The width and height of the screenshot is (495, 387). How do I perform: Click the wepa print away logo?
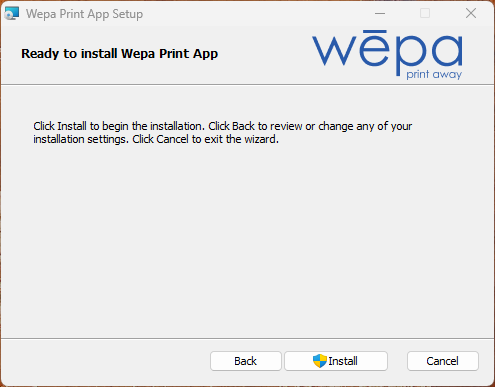coord(387,55)
